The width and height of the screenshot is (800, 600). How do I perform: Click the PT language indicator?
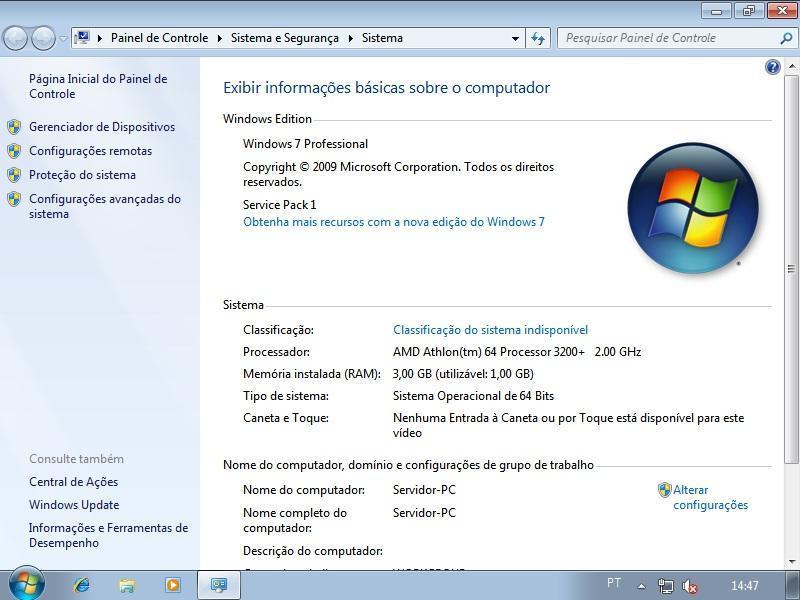614,583
